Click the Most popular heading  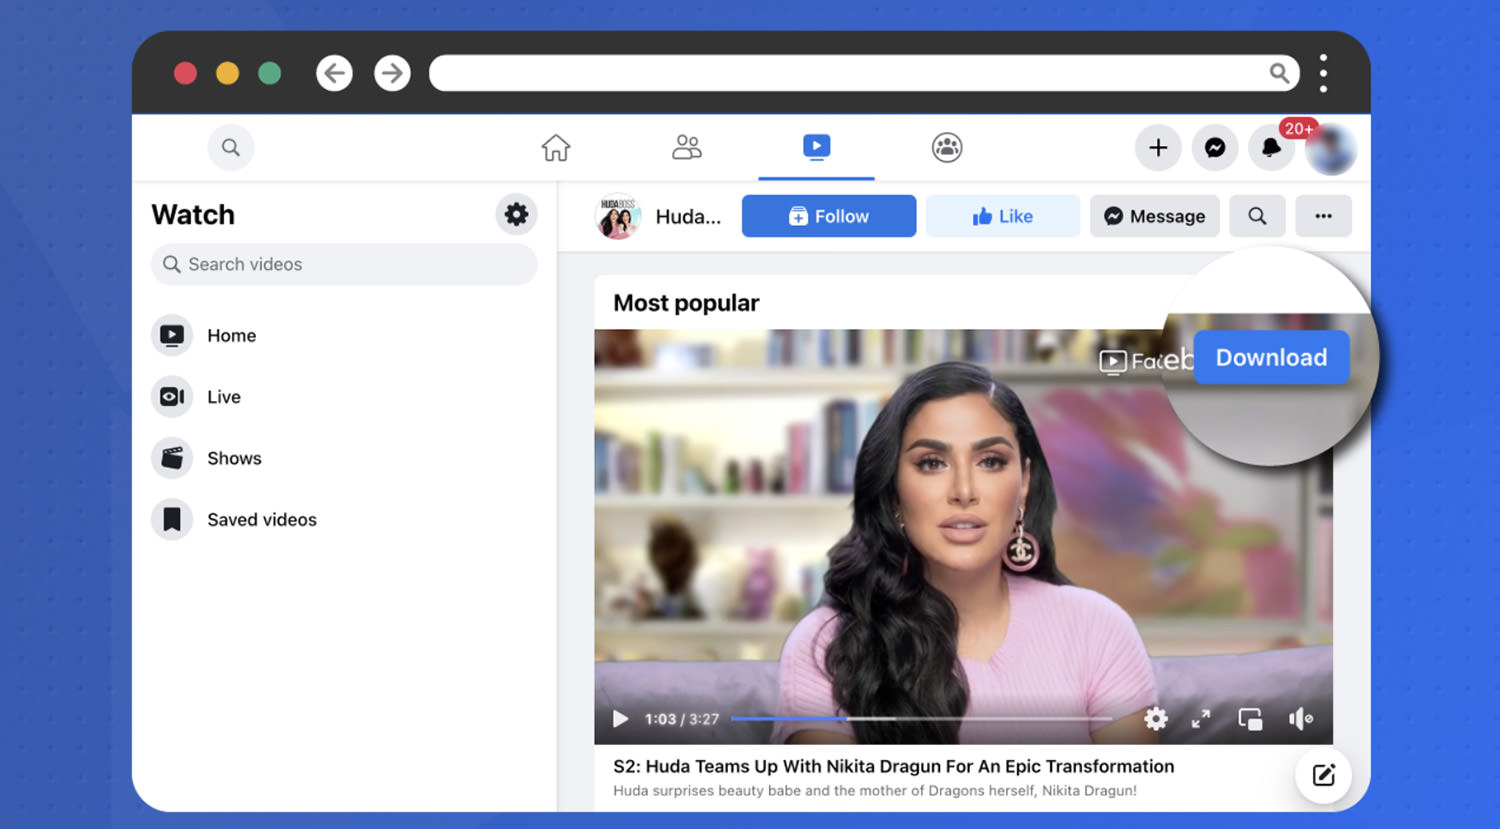[x=686, y=303]
